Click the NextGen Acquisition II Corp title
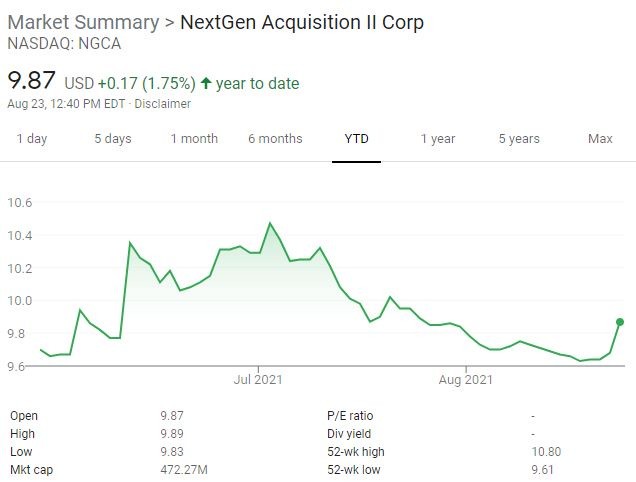 (x=302, y=22)
